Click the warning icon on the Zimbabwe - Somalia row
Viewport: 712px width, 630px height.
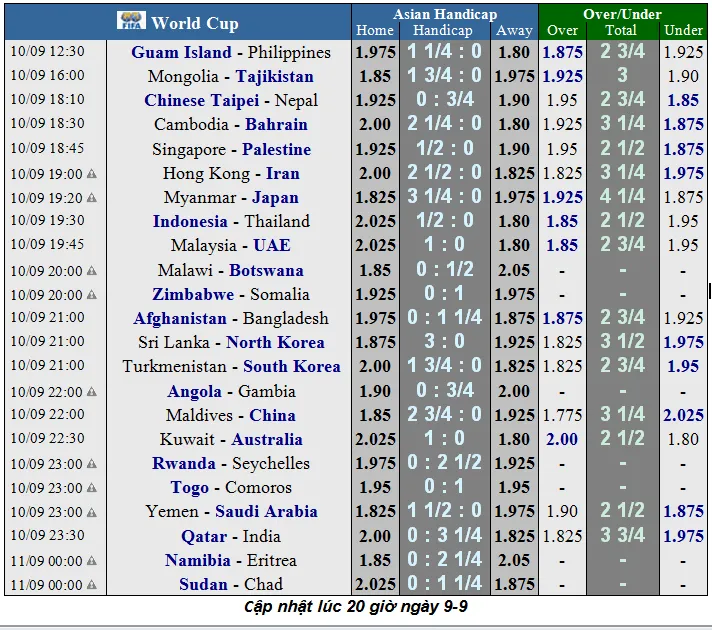click(92, 295)
